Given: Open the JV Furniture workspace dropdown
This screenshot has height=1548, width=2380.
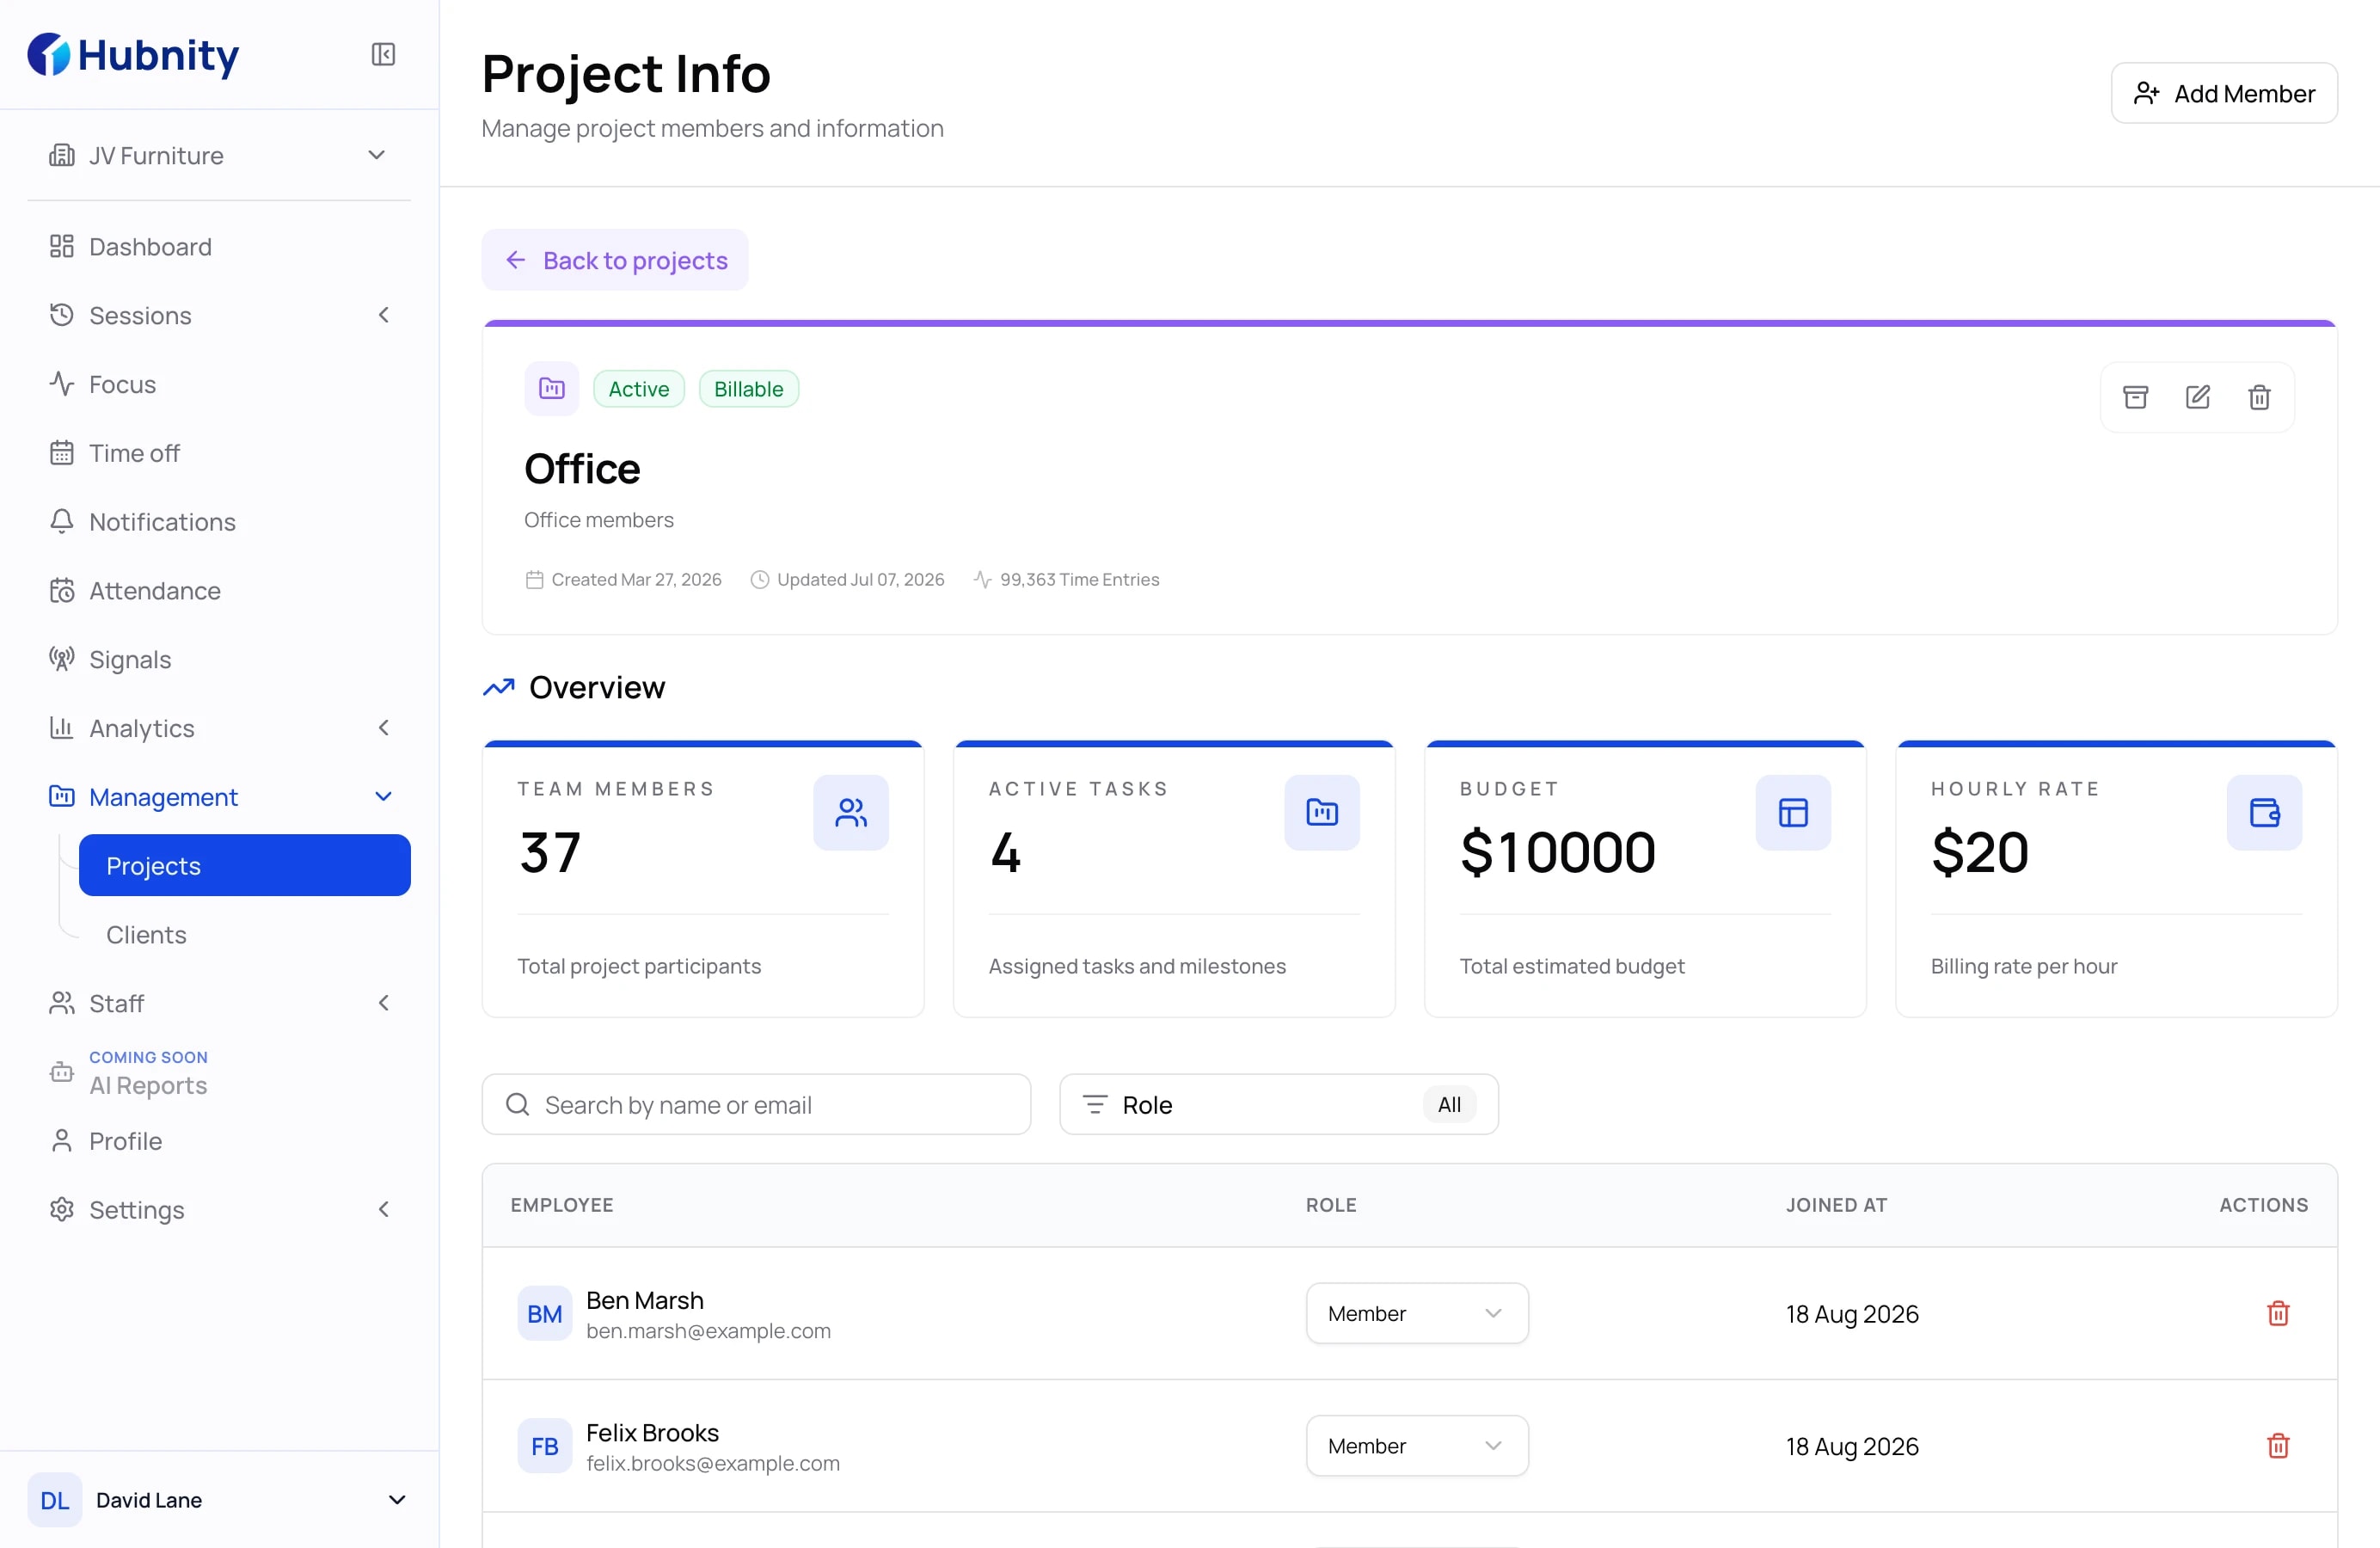Looking at the screenshot, I should tap(219, 155).
